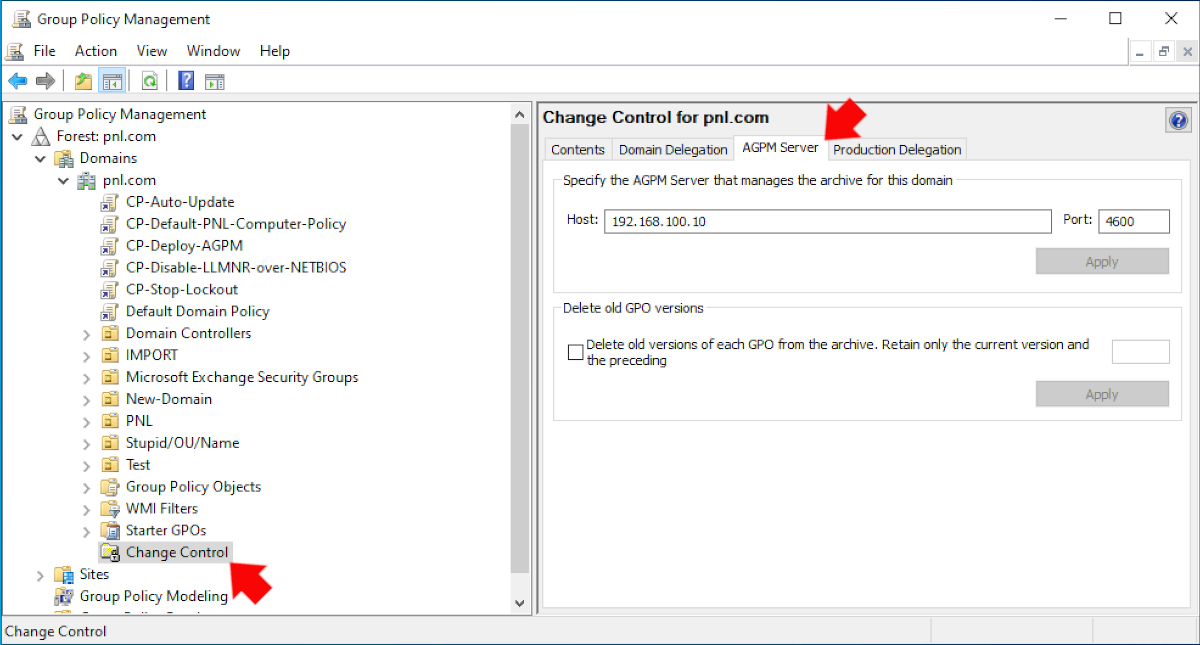Image resolution: width=1200 pixels, height=645 pixels.
Task: Click the Starter GPOs folder icon
Action: (x=111, y=531)
